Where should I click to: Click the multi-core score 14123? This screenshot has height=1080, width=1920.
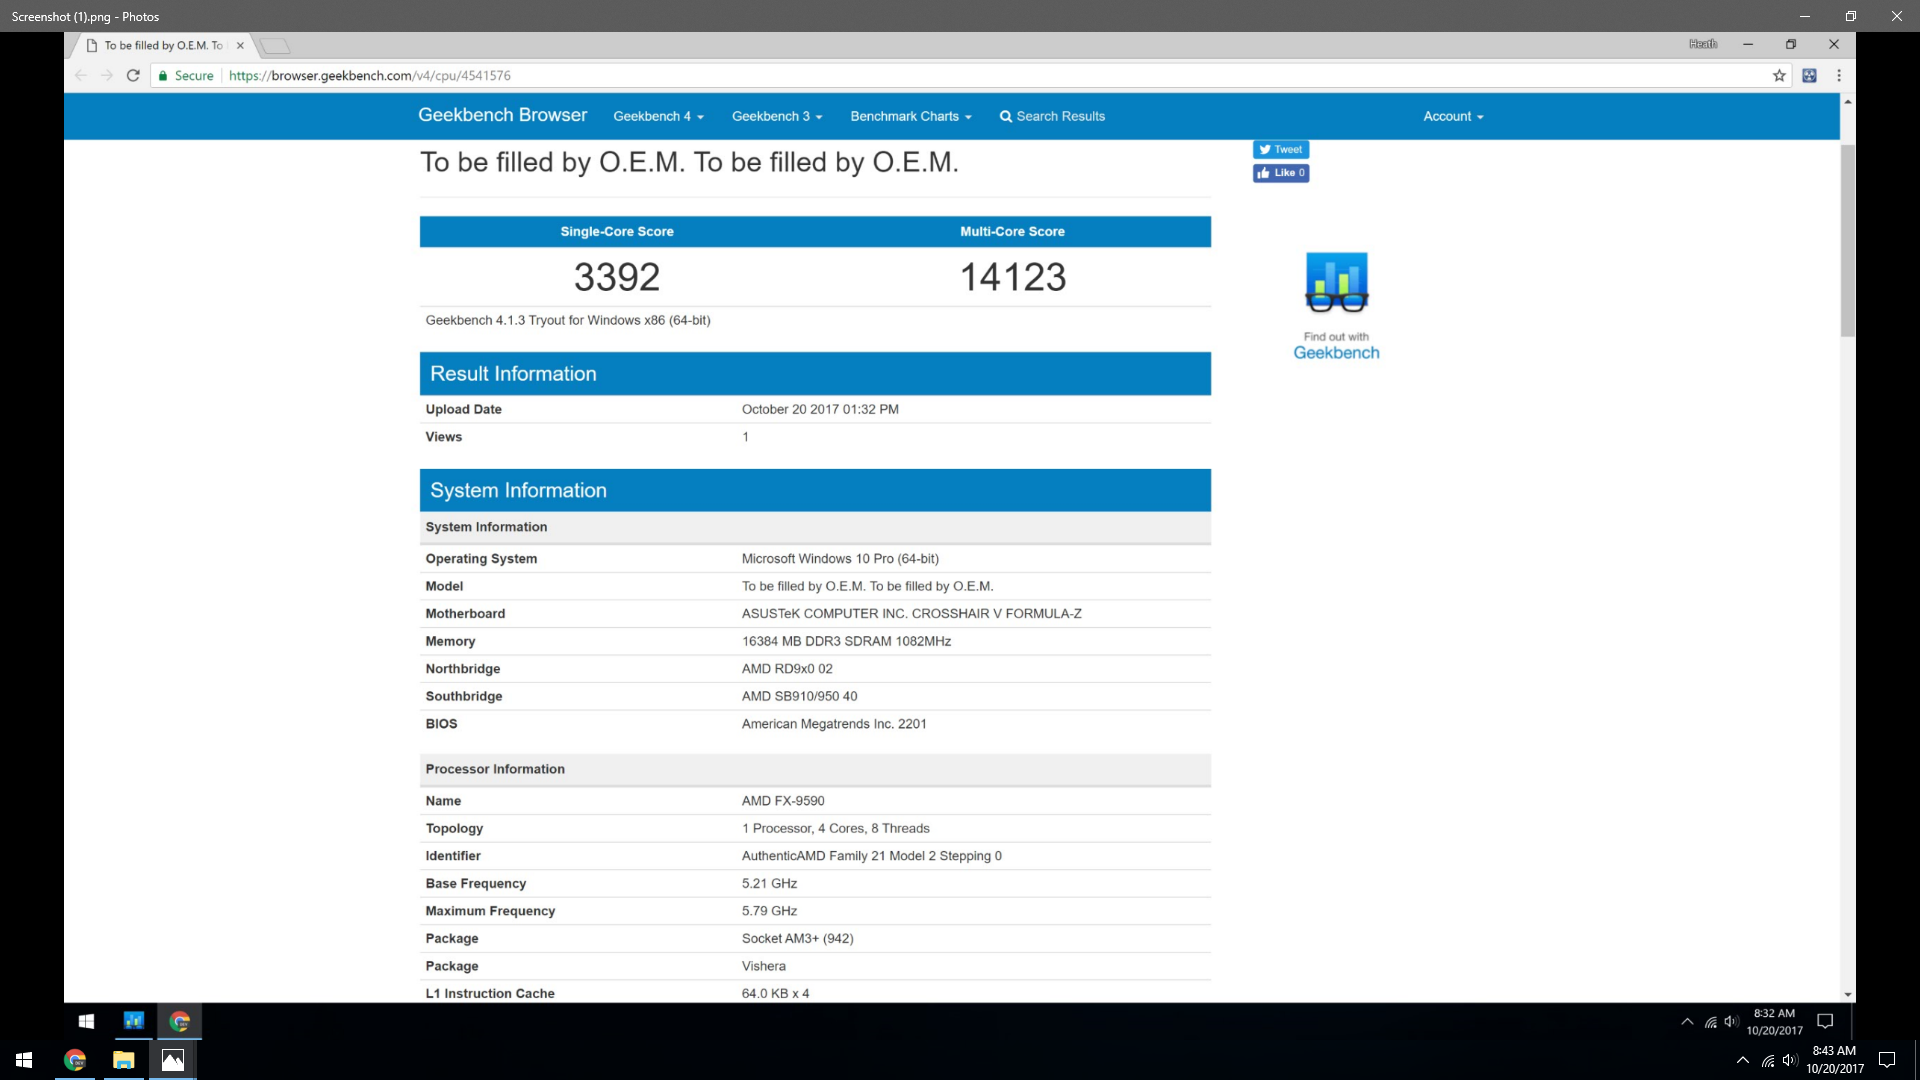[x=1013, y=277]
